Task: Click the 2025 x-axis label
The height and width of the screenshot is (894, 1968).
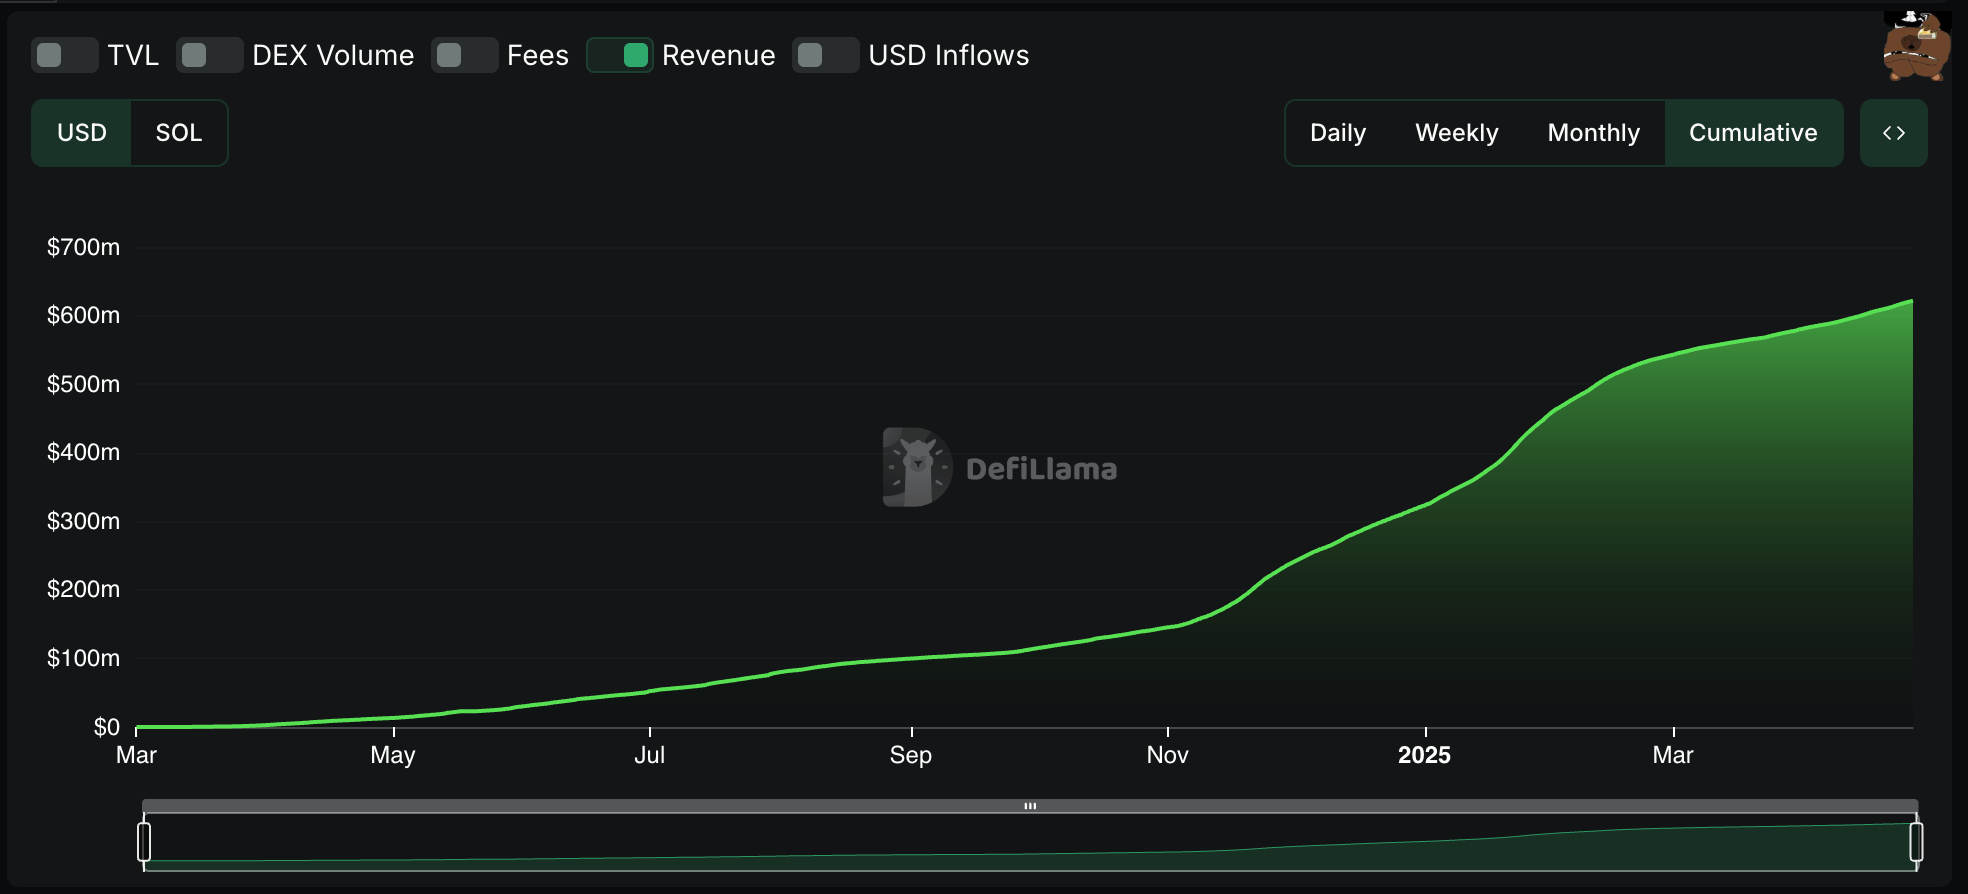Action: pyautogui.click(x=1424, y=755)
